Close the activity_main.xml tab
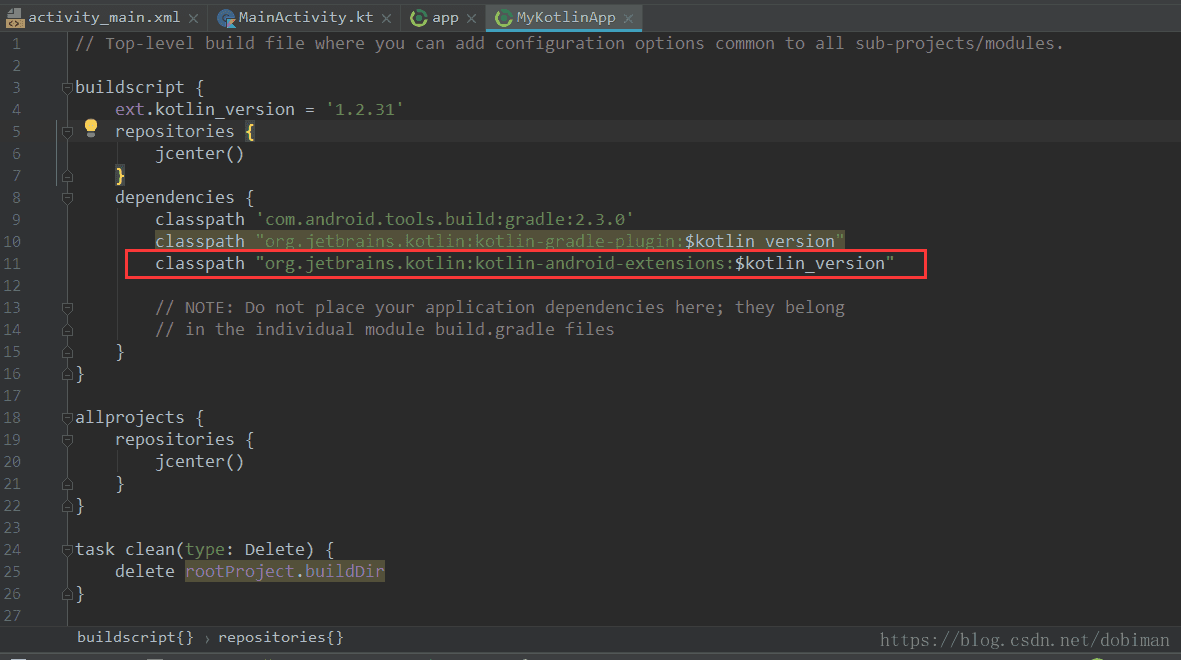Image resolution: width=1181 pixels, height=660 pixels. pyautogui.click(x=194, y=17)
